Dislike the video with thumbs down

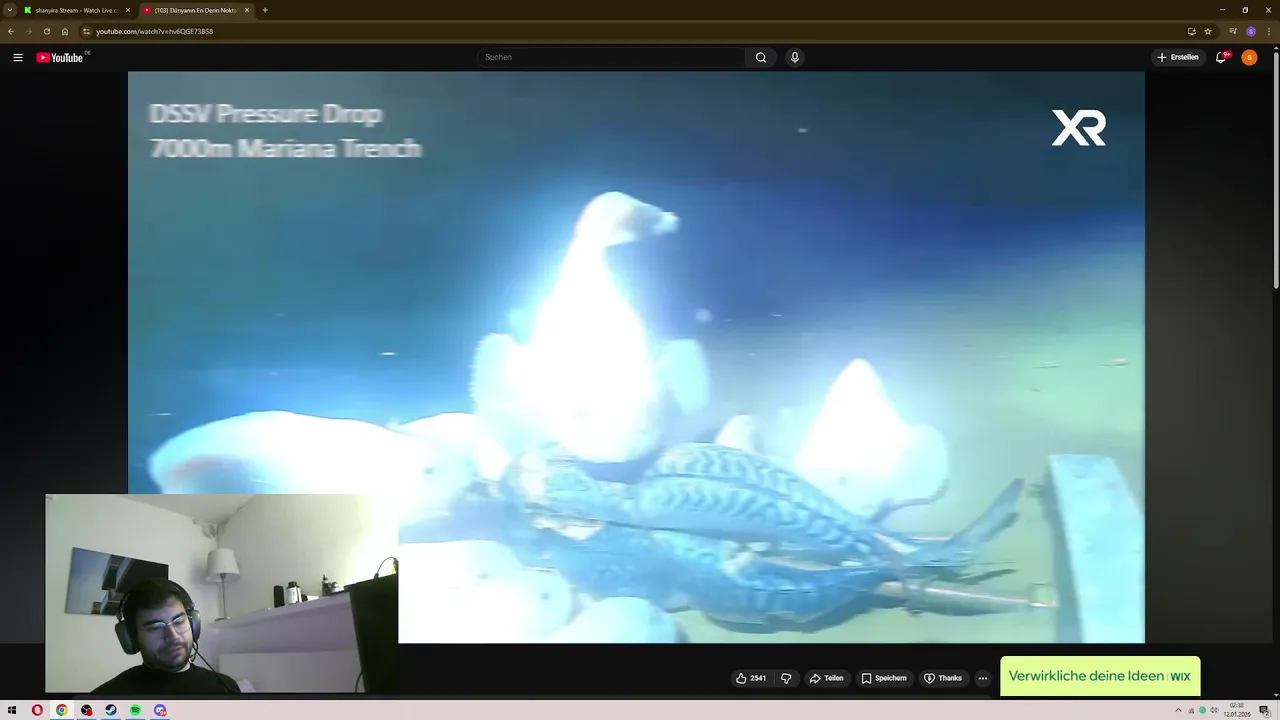point(786,678)
